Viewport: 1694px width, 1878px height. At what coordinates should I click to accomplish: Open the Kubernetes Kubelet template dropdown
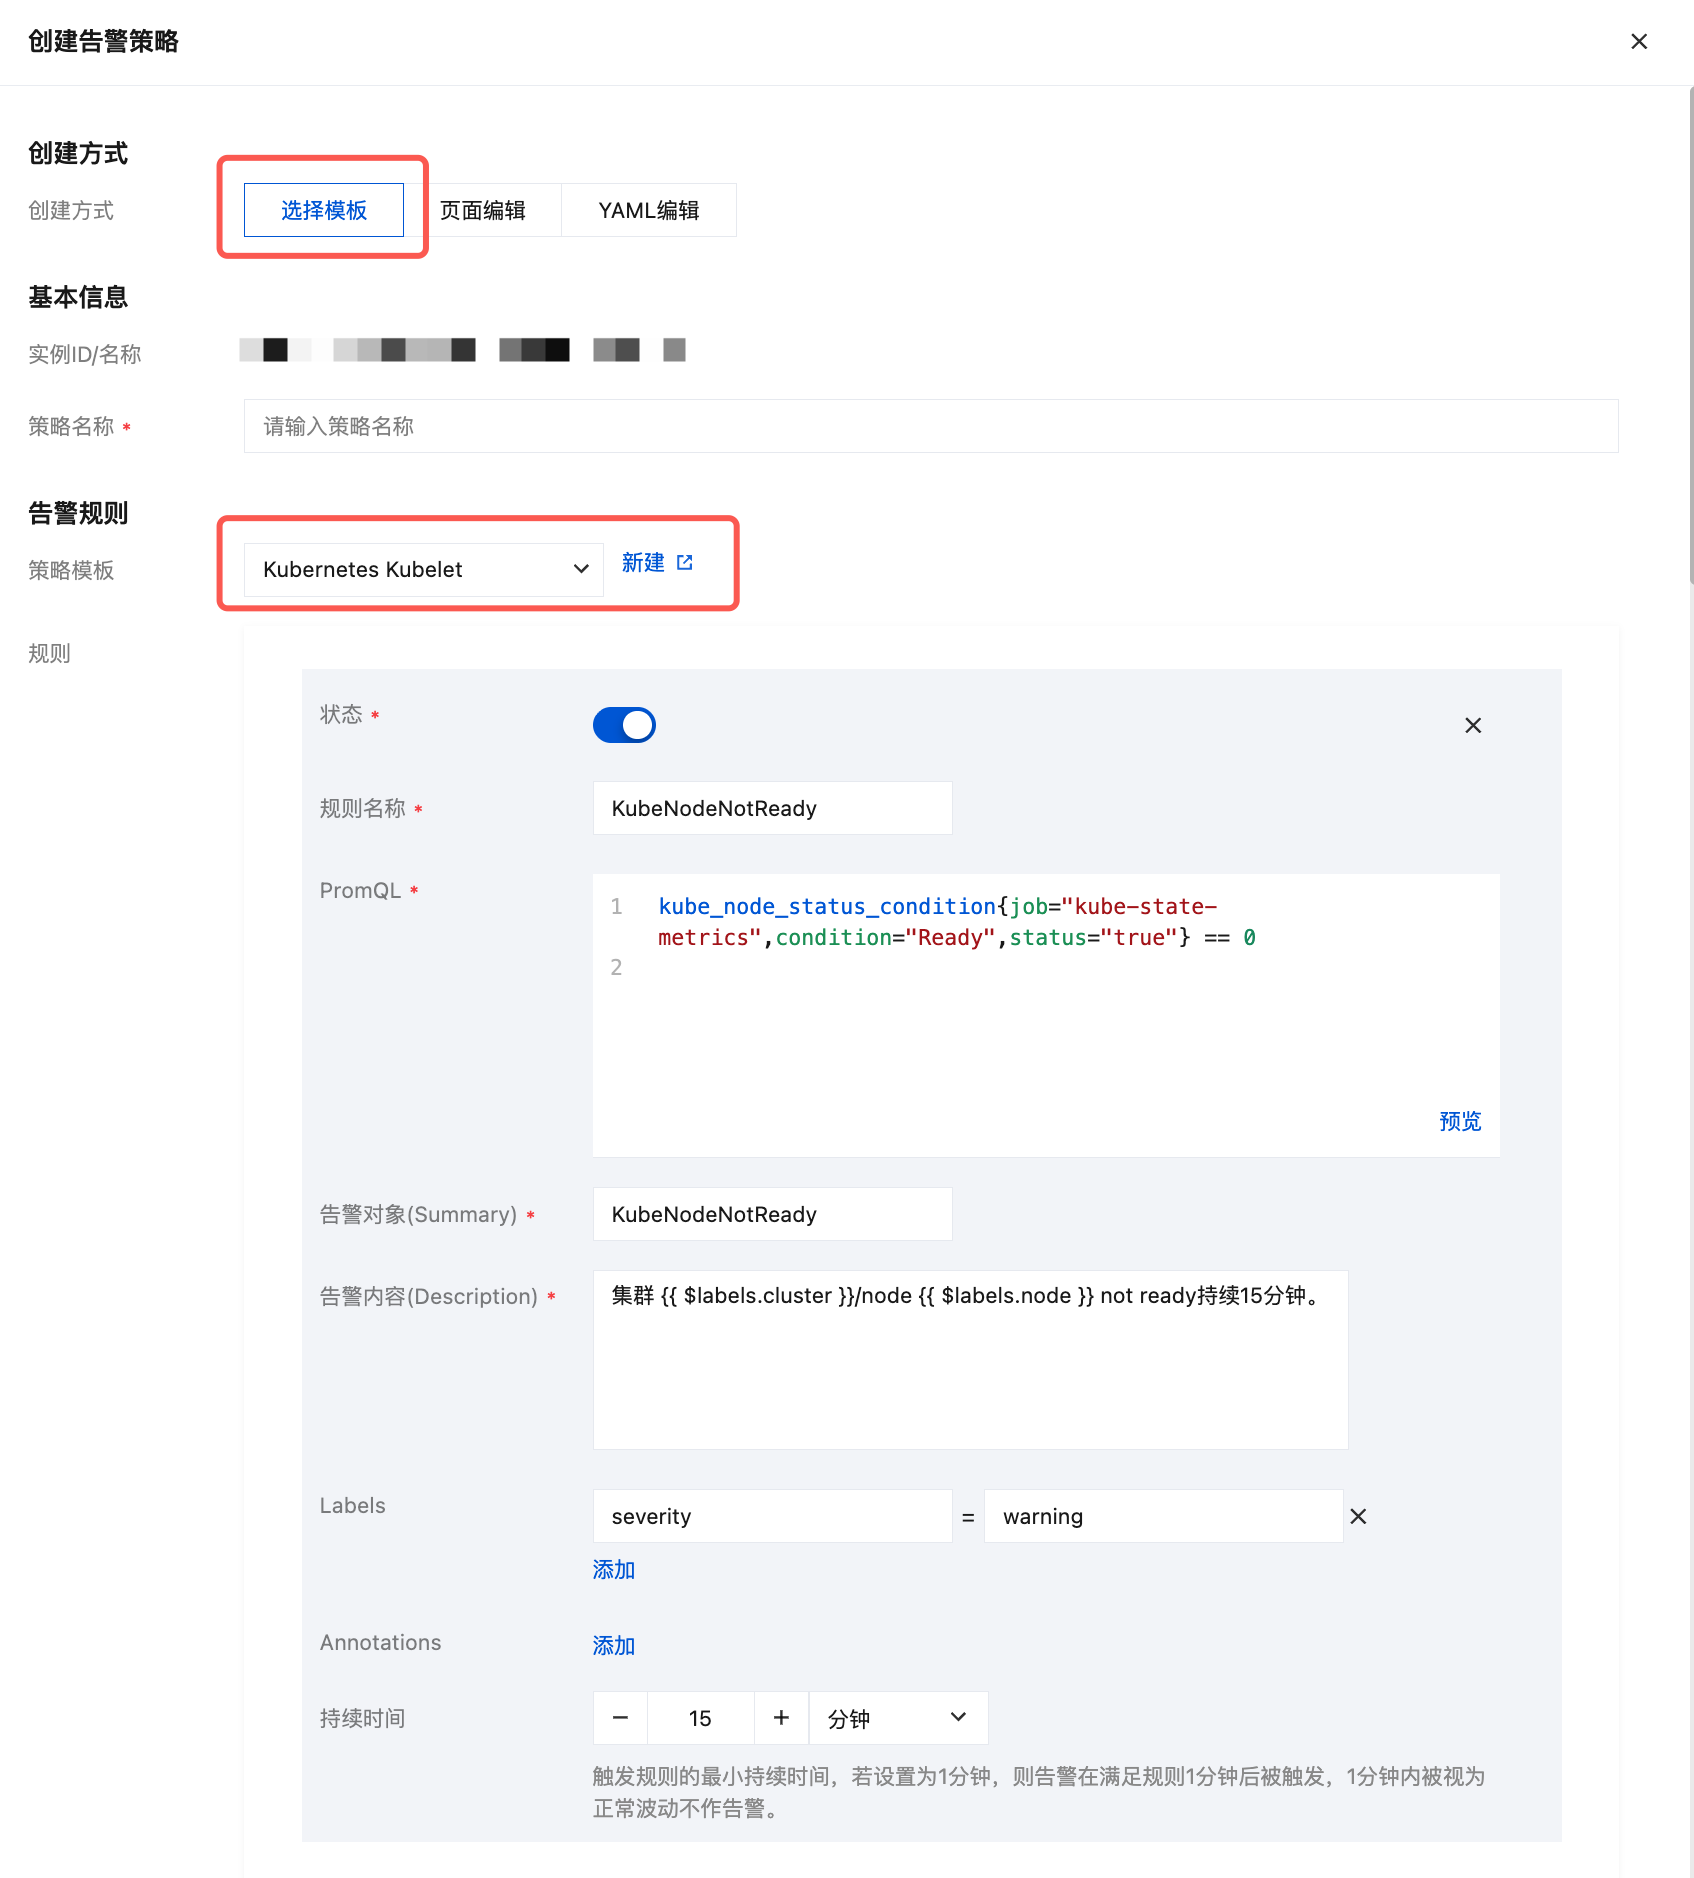click(424, 569)
